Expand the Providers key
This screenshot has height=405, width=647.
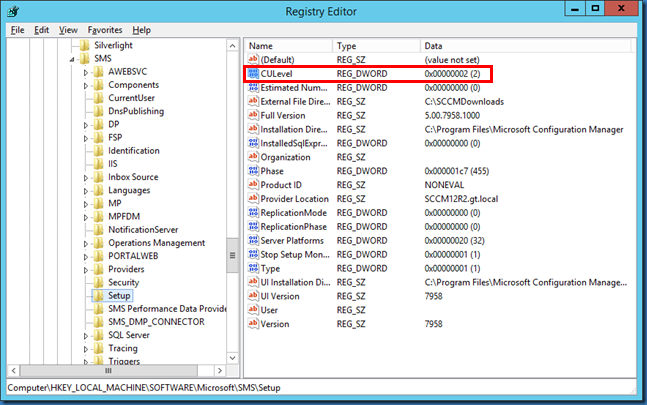tap(86, 270)
